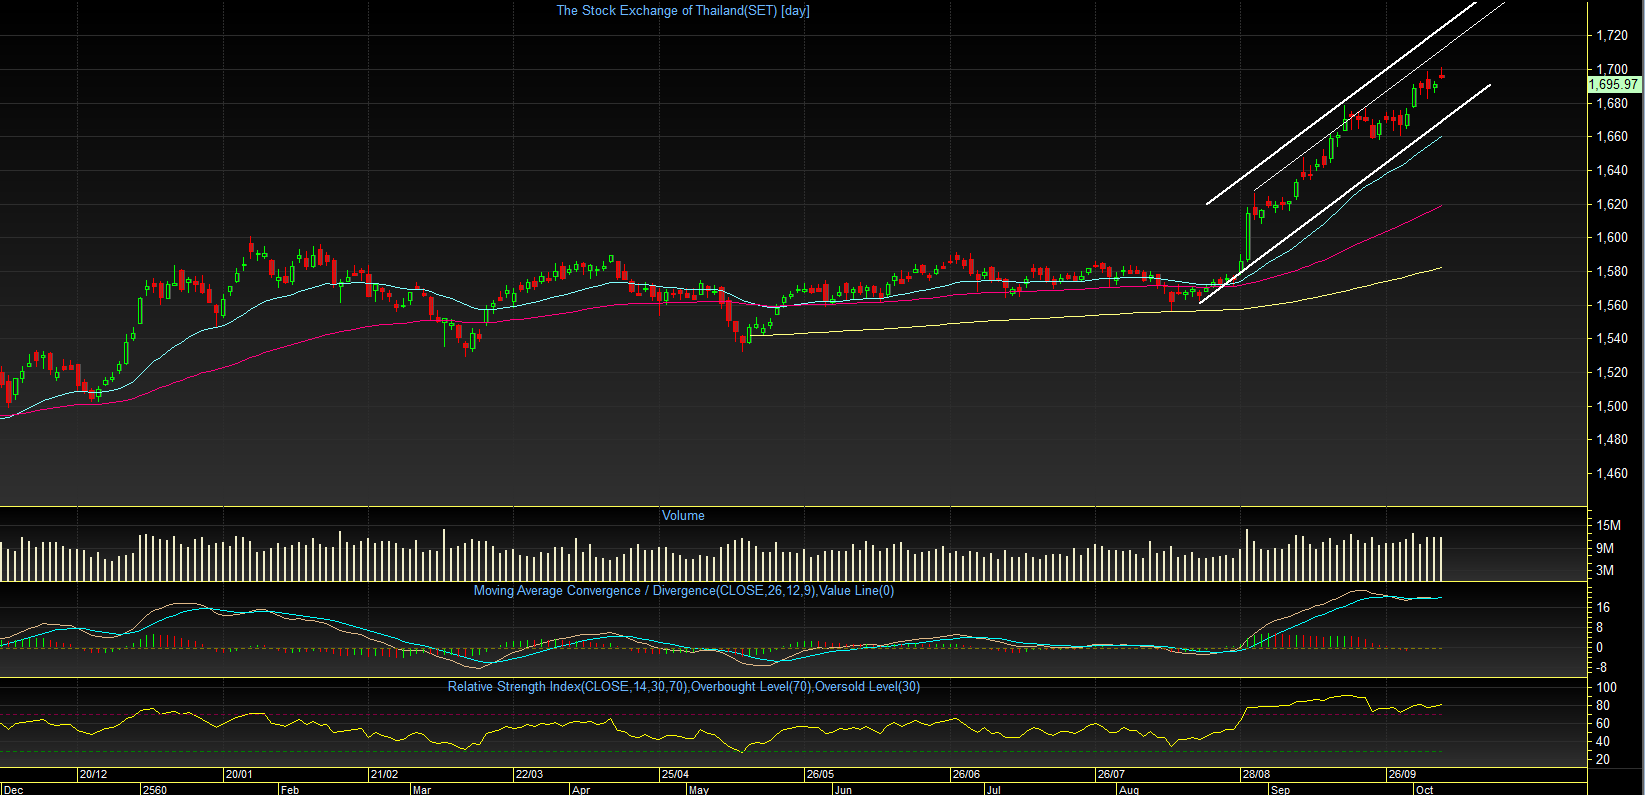Click the 1,480 price axis label
This screenshot has height=795, width=1645.
coord(1612,440)
